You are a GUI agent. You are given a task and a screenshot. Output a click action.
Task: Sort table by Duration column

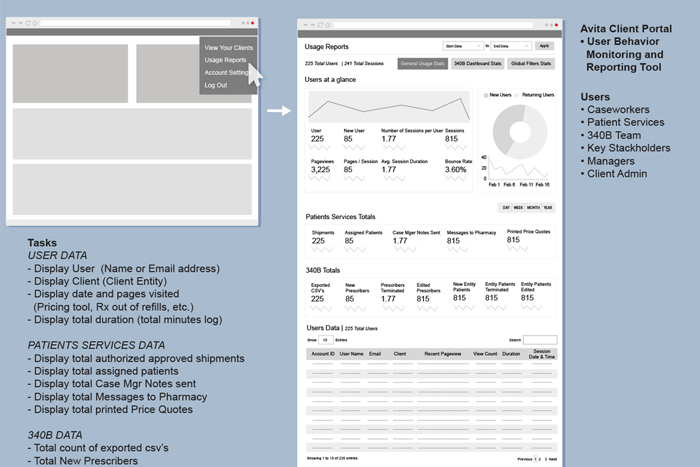tap(511, 354)
